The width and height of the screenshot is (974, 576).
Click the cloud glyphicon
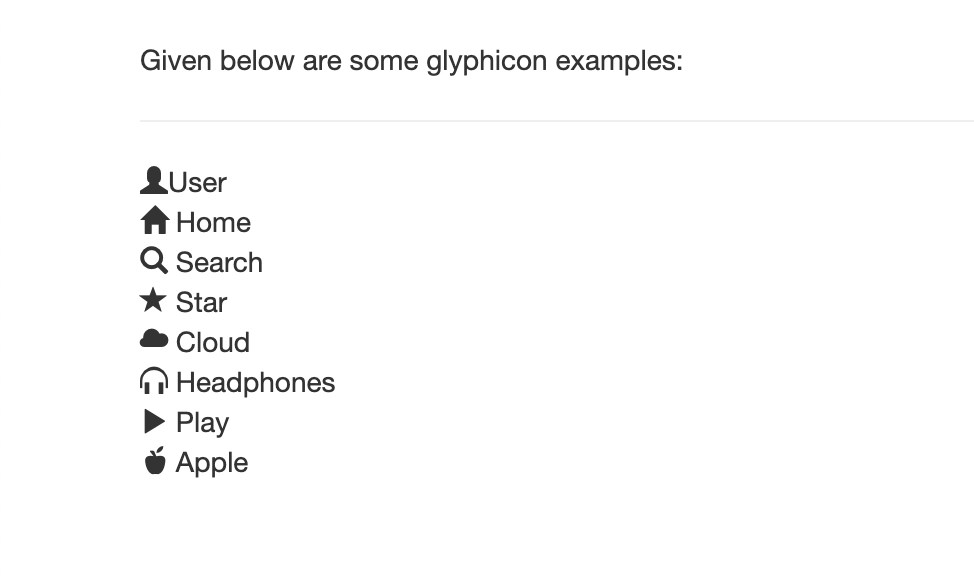point(153,339)
